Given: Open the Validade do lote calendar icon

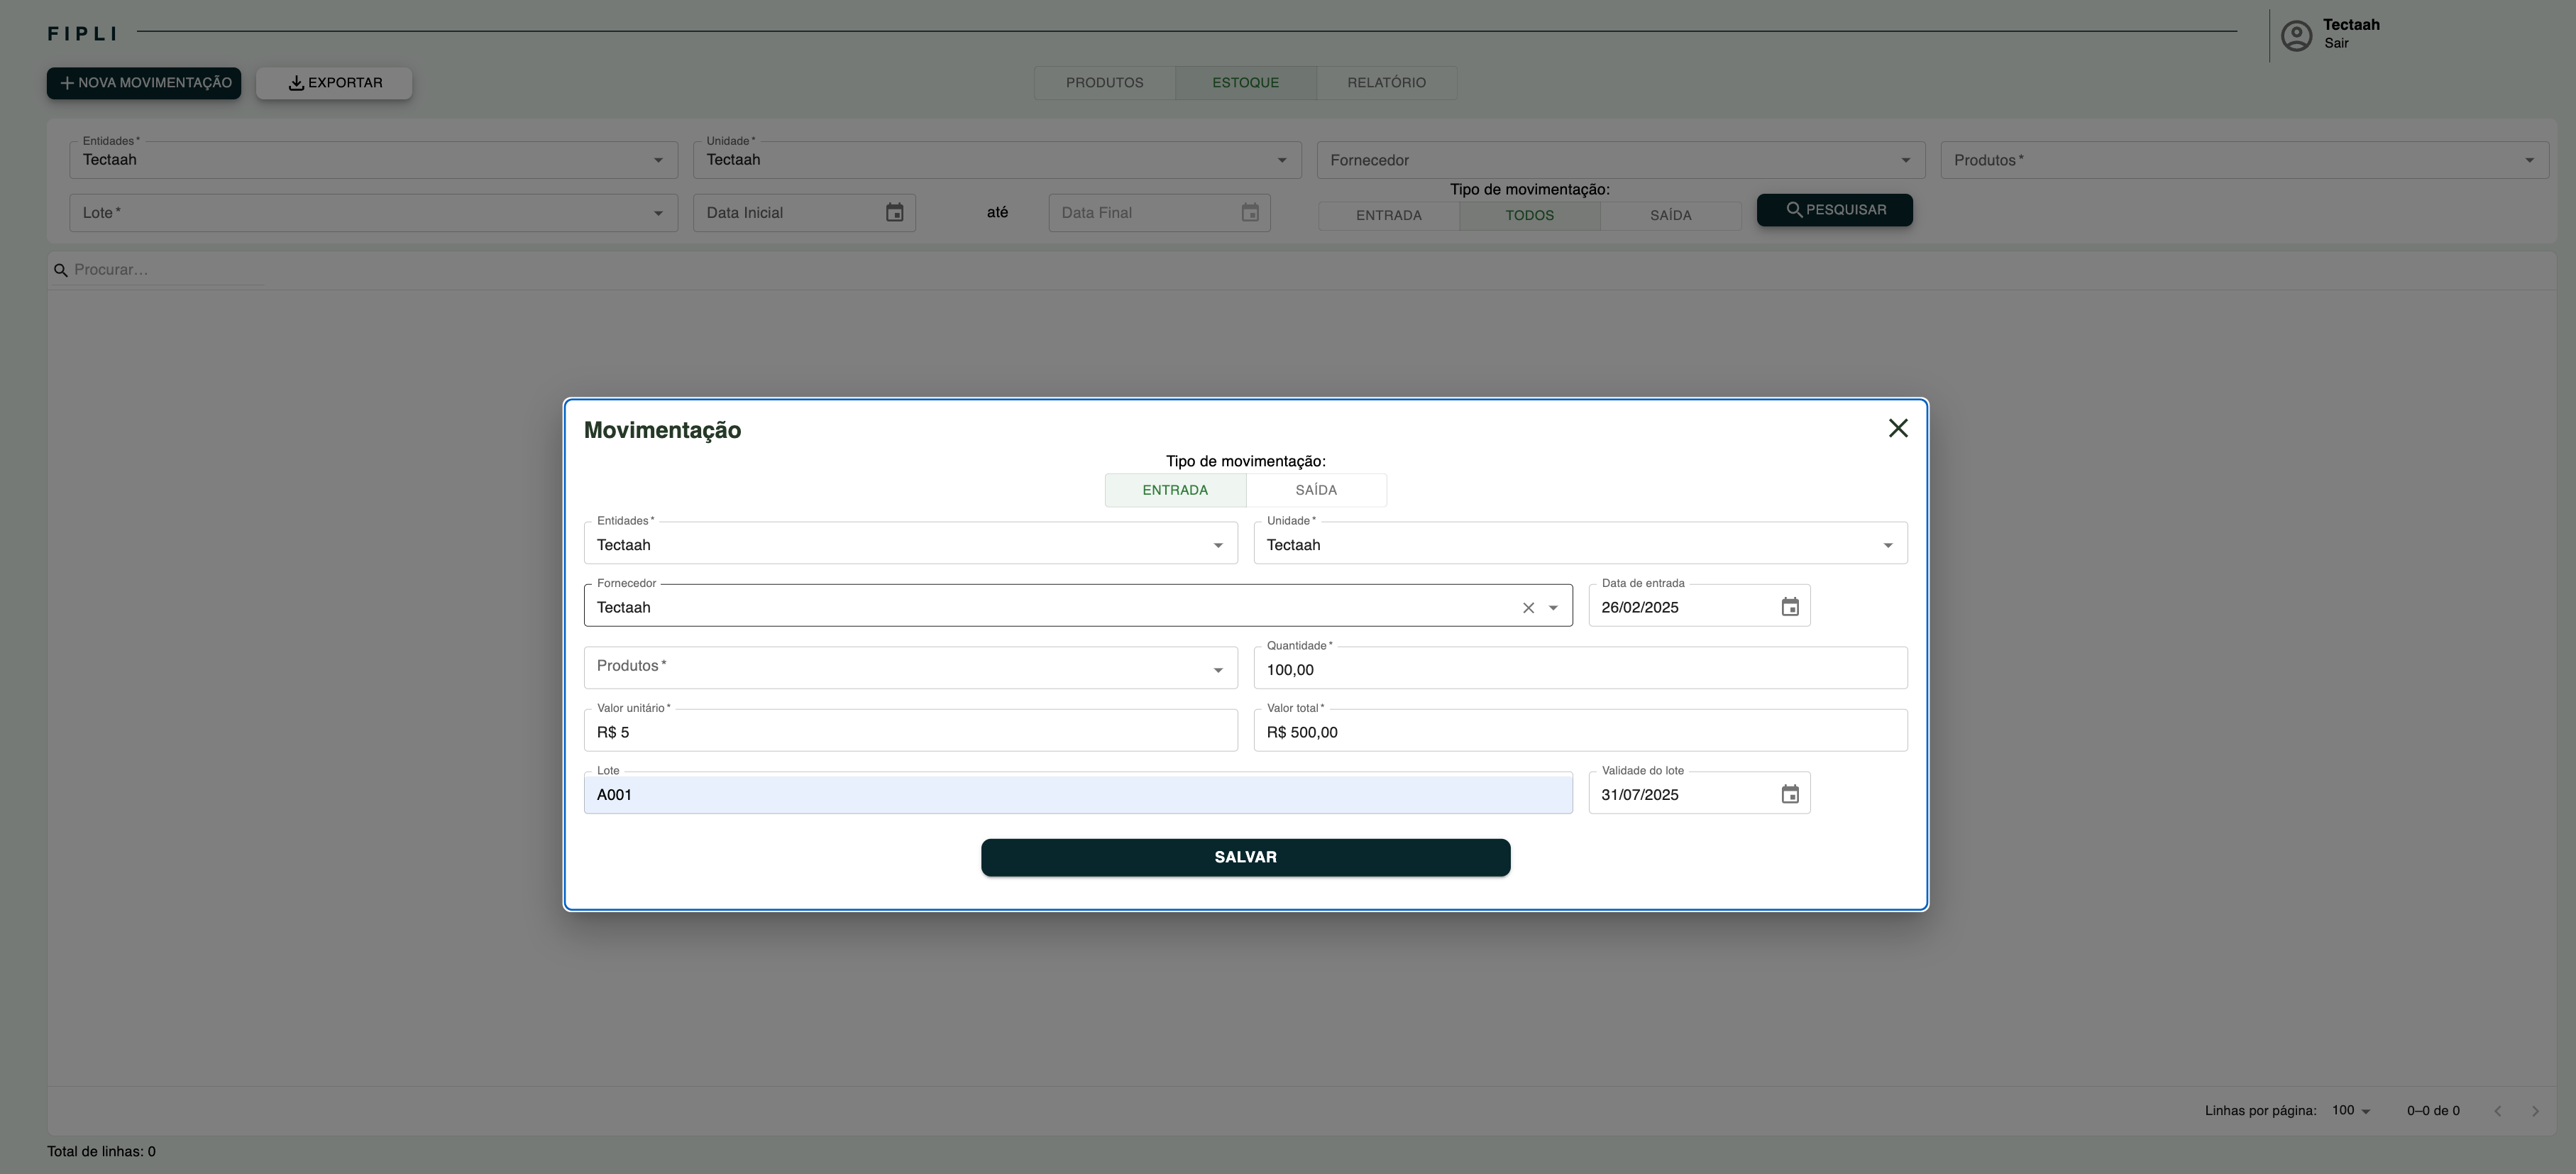Looking at the screenshot, I should pos(1789,794).
